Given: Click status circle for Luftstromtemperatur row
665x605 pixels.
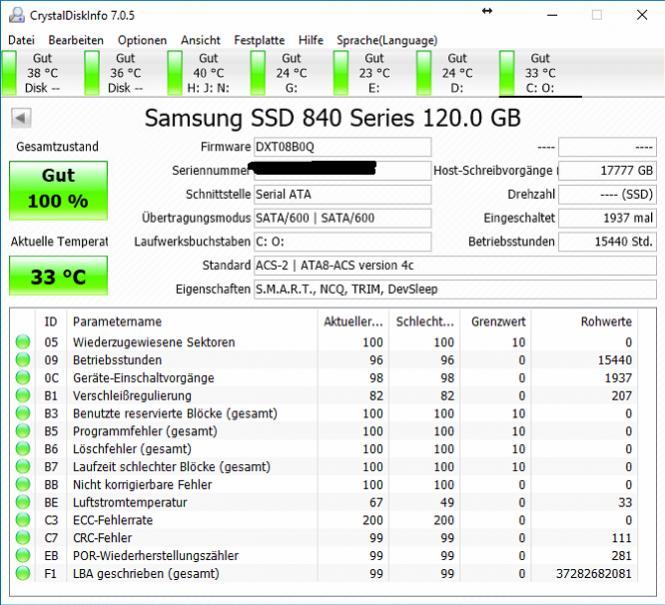Looking at the screenshot, I should pyautogui.click(x=23, y=502).
